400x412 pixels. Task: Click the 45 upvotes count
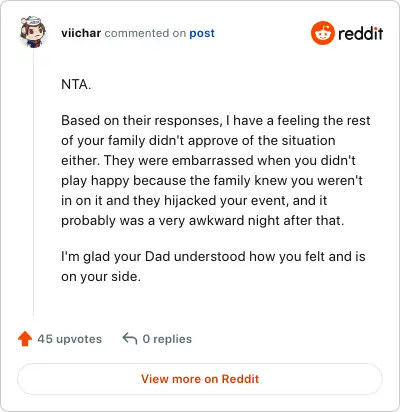[x=70, y=339]
